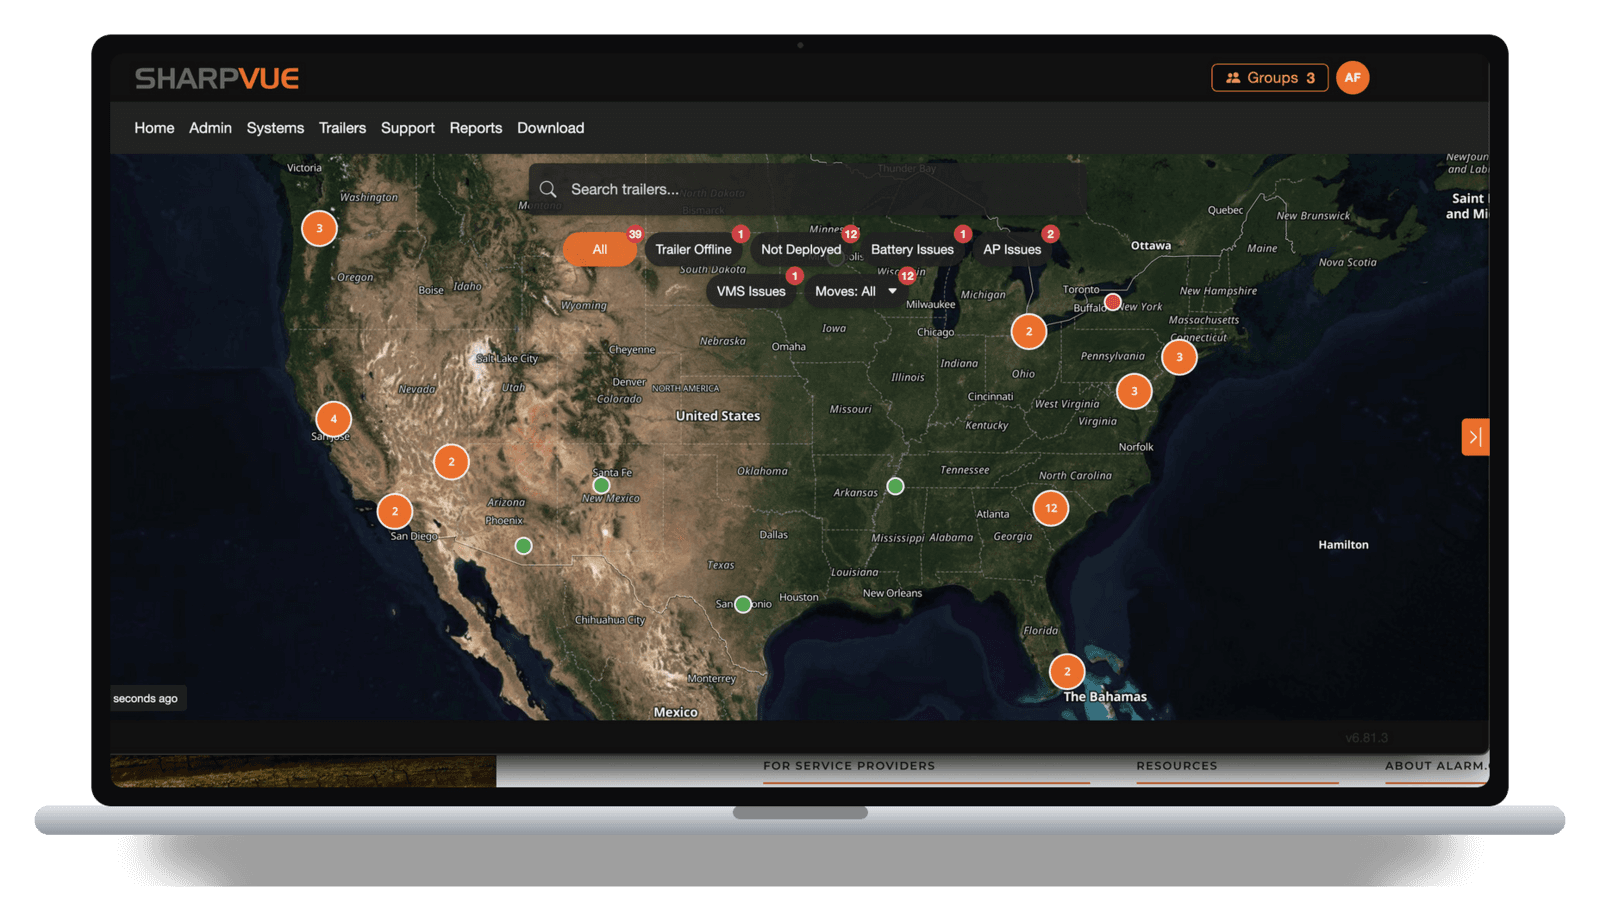
Task: Open the cluster of 3 near Connecticut
Action: tap(1179, 356)
